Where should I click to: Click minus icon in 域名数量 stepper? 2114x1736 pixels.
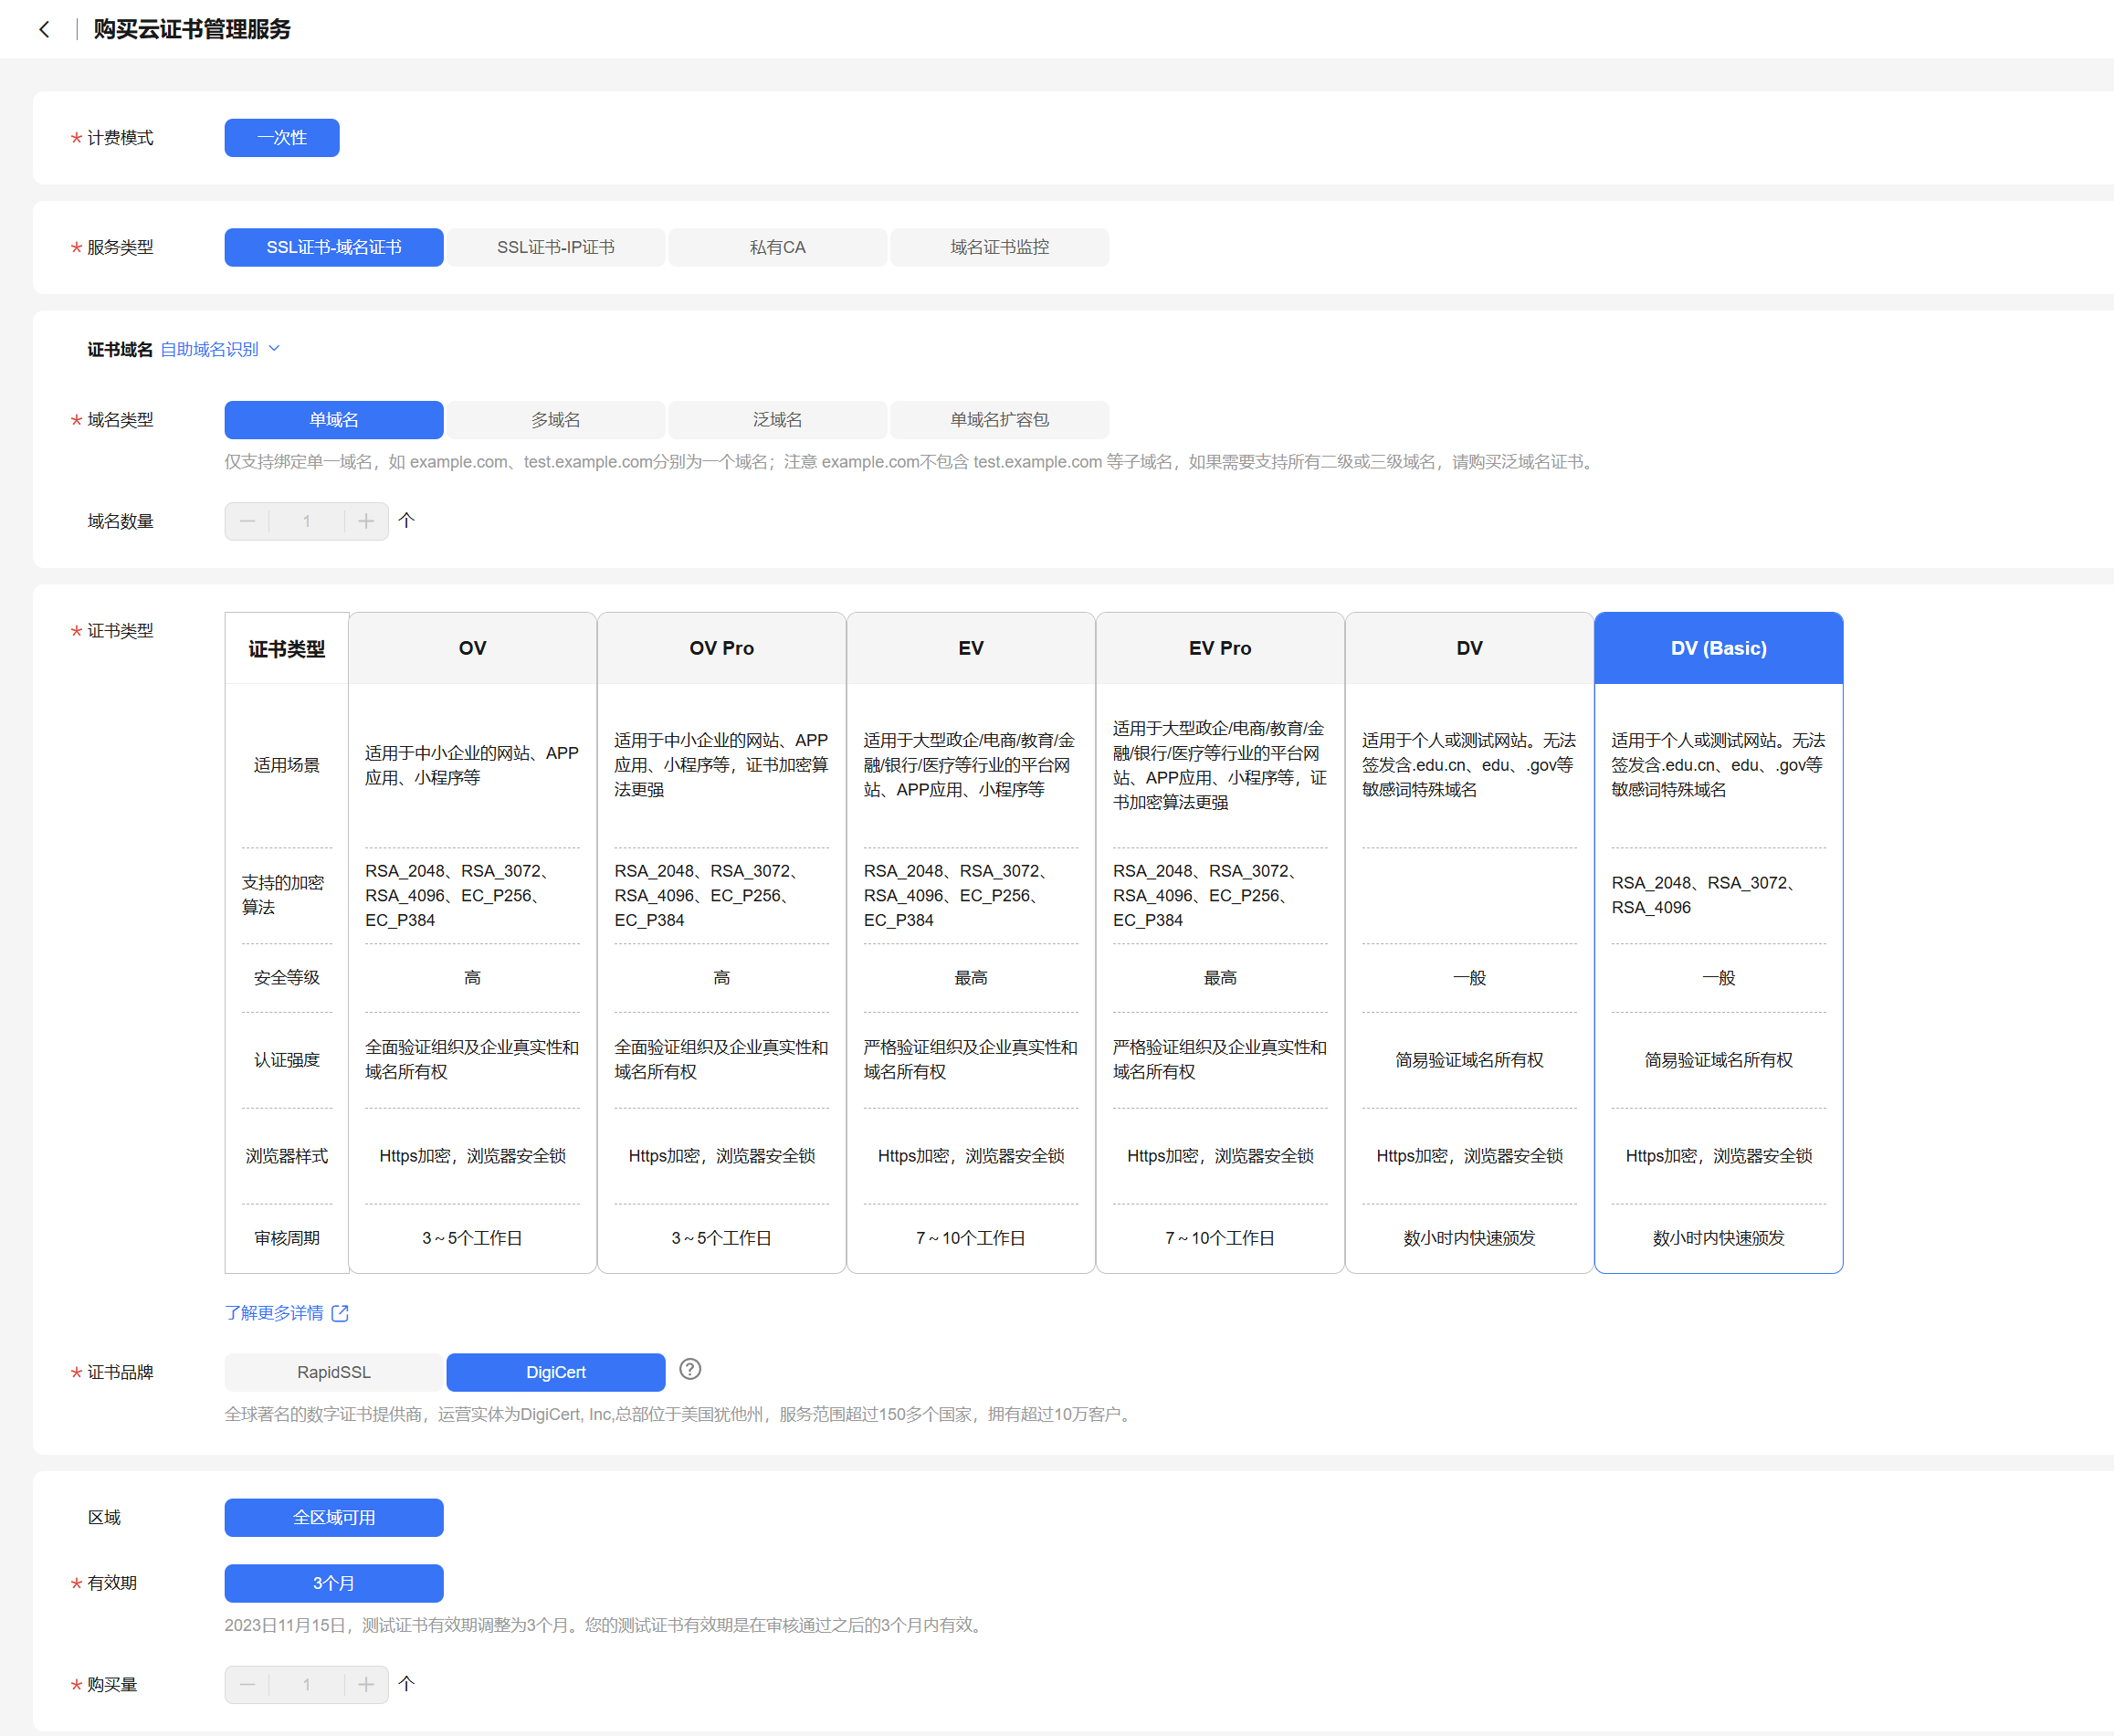[247, 521]
